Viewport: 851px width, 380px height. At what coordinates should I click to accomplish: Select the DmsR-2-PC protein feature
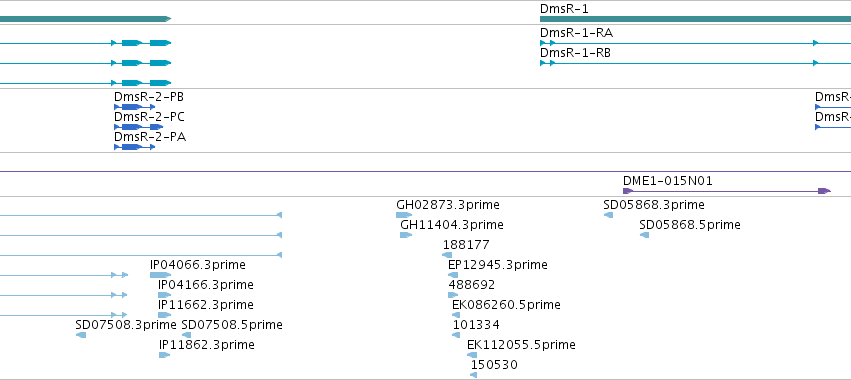pos(138,127)
